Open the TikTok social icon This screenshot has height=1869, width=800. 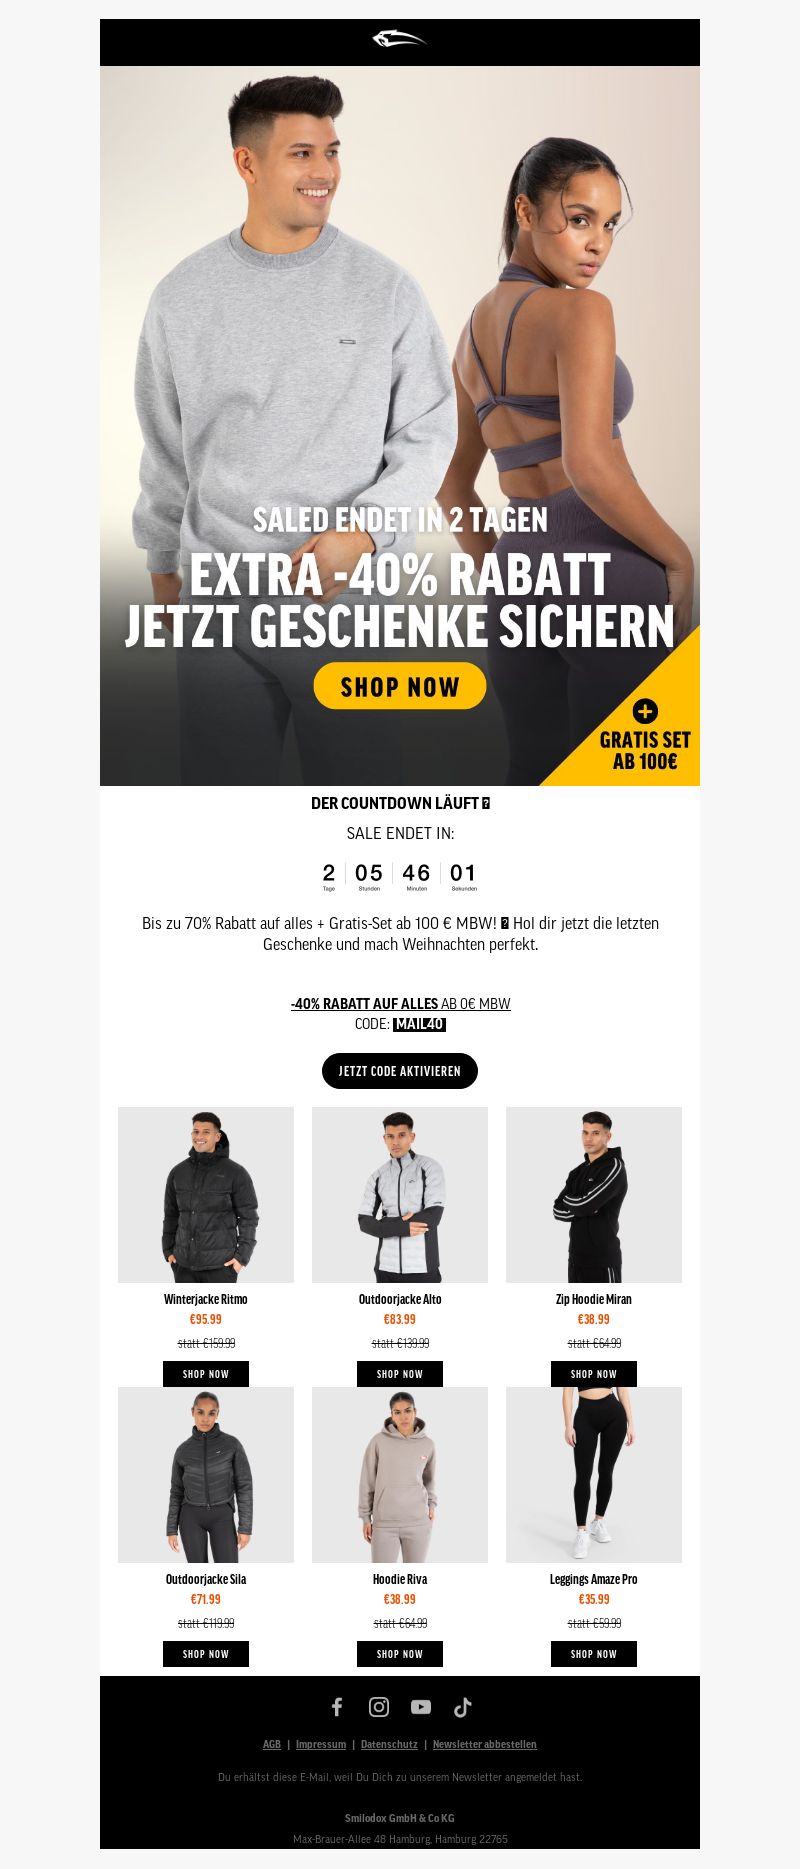click(x=462, y=1707)
